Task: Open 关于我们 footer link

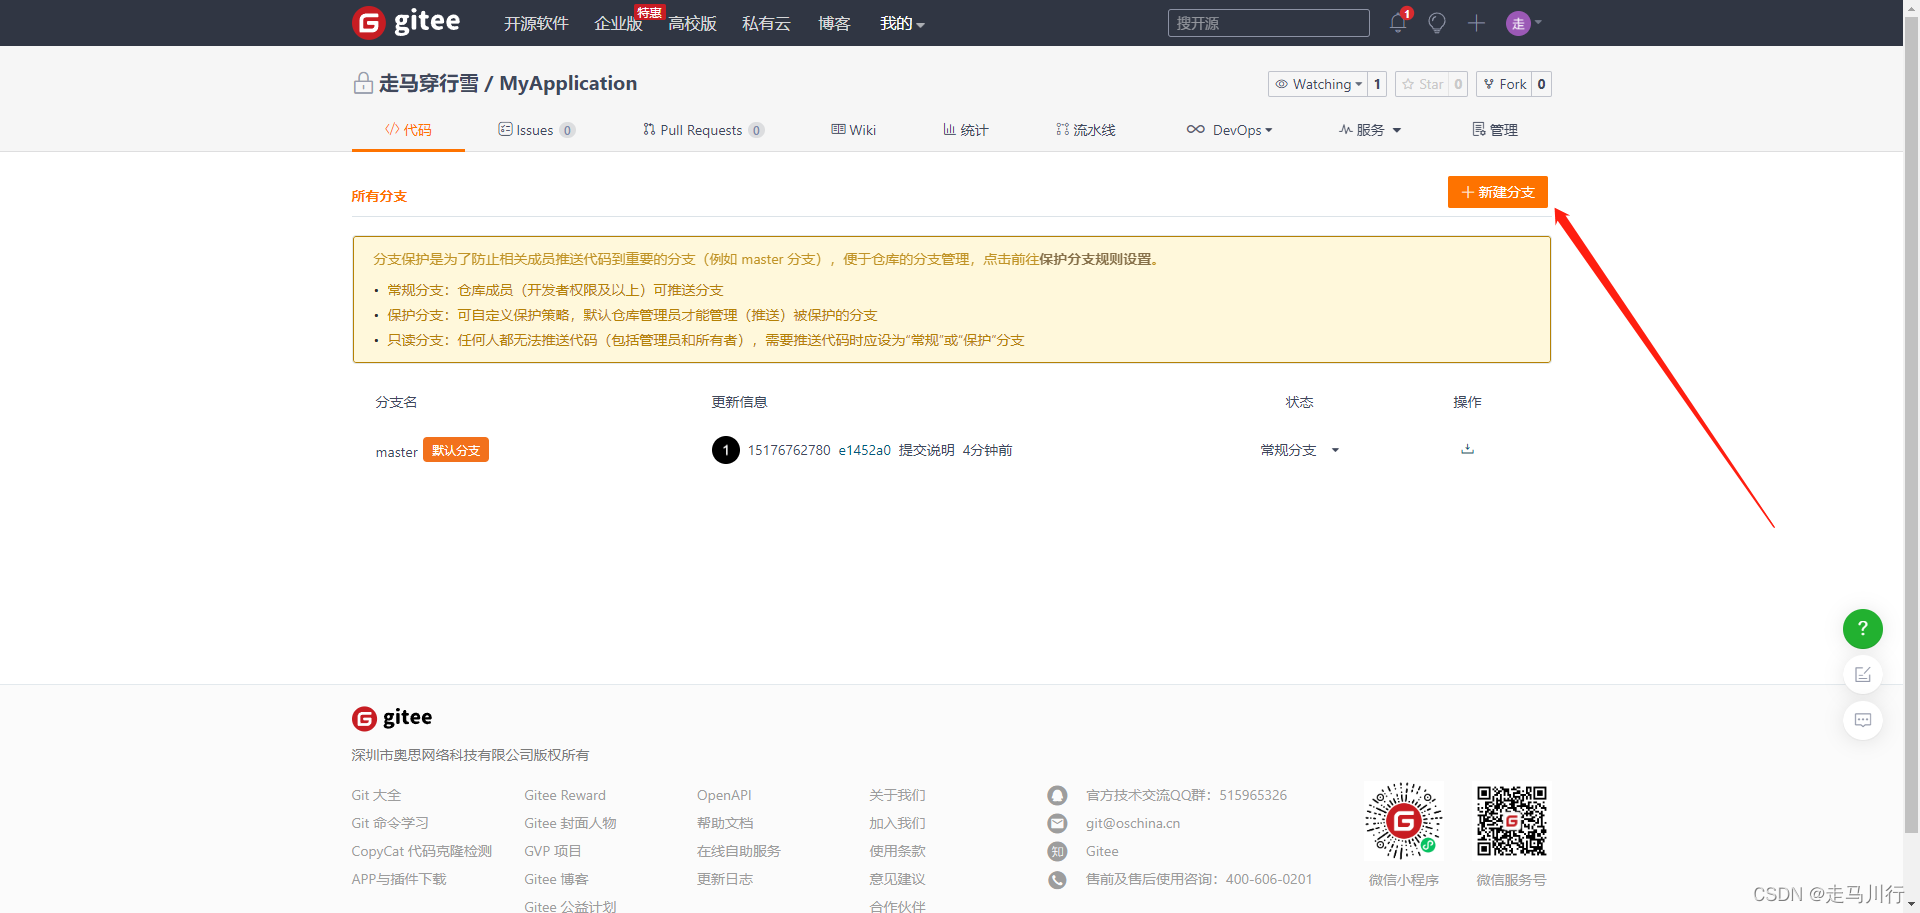Action: 897,795
